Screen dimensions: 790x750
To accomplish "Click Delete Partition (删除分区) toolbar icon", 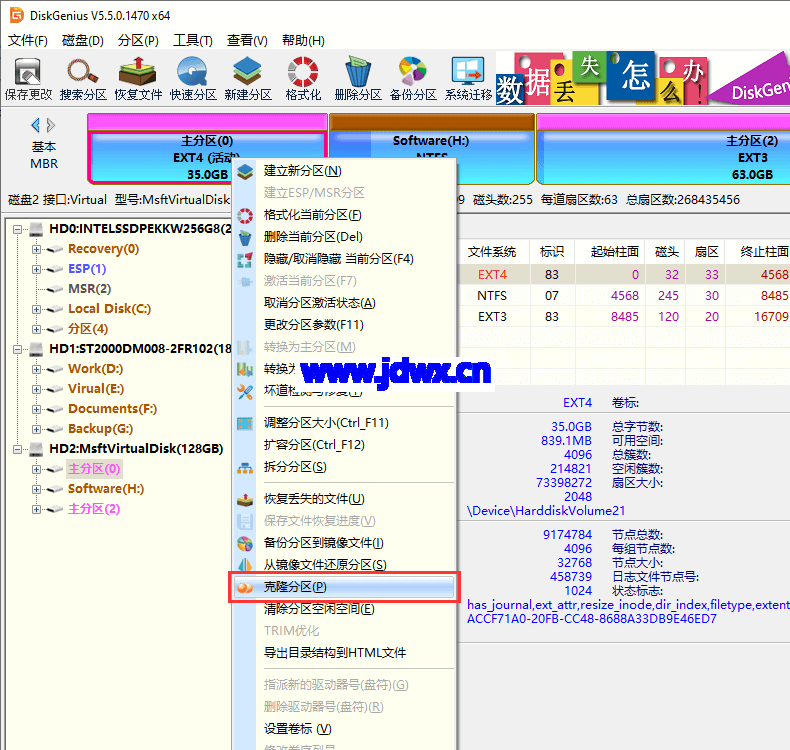I will coord(358,79).
